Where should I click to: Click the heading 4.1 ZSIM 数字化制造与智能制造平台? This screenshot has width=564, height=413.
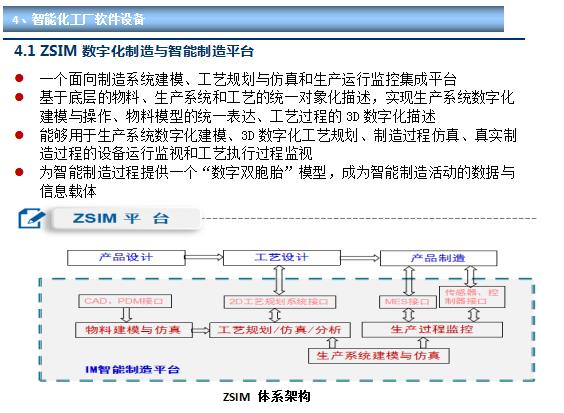(134, 51)
